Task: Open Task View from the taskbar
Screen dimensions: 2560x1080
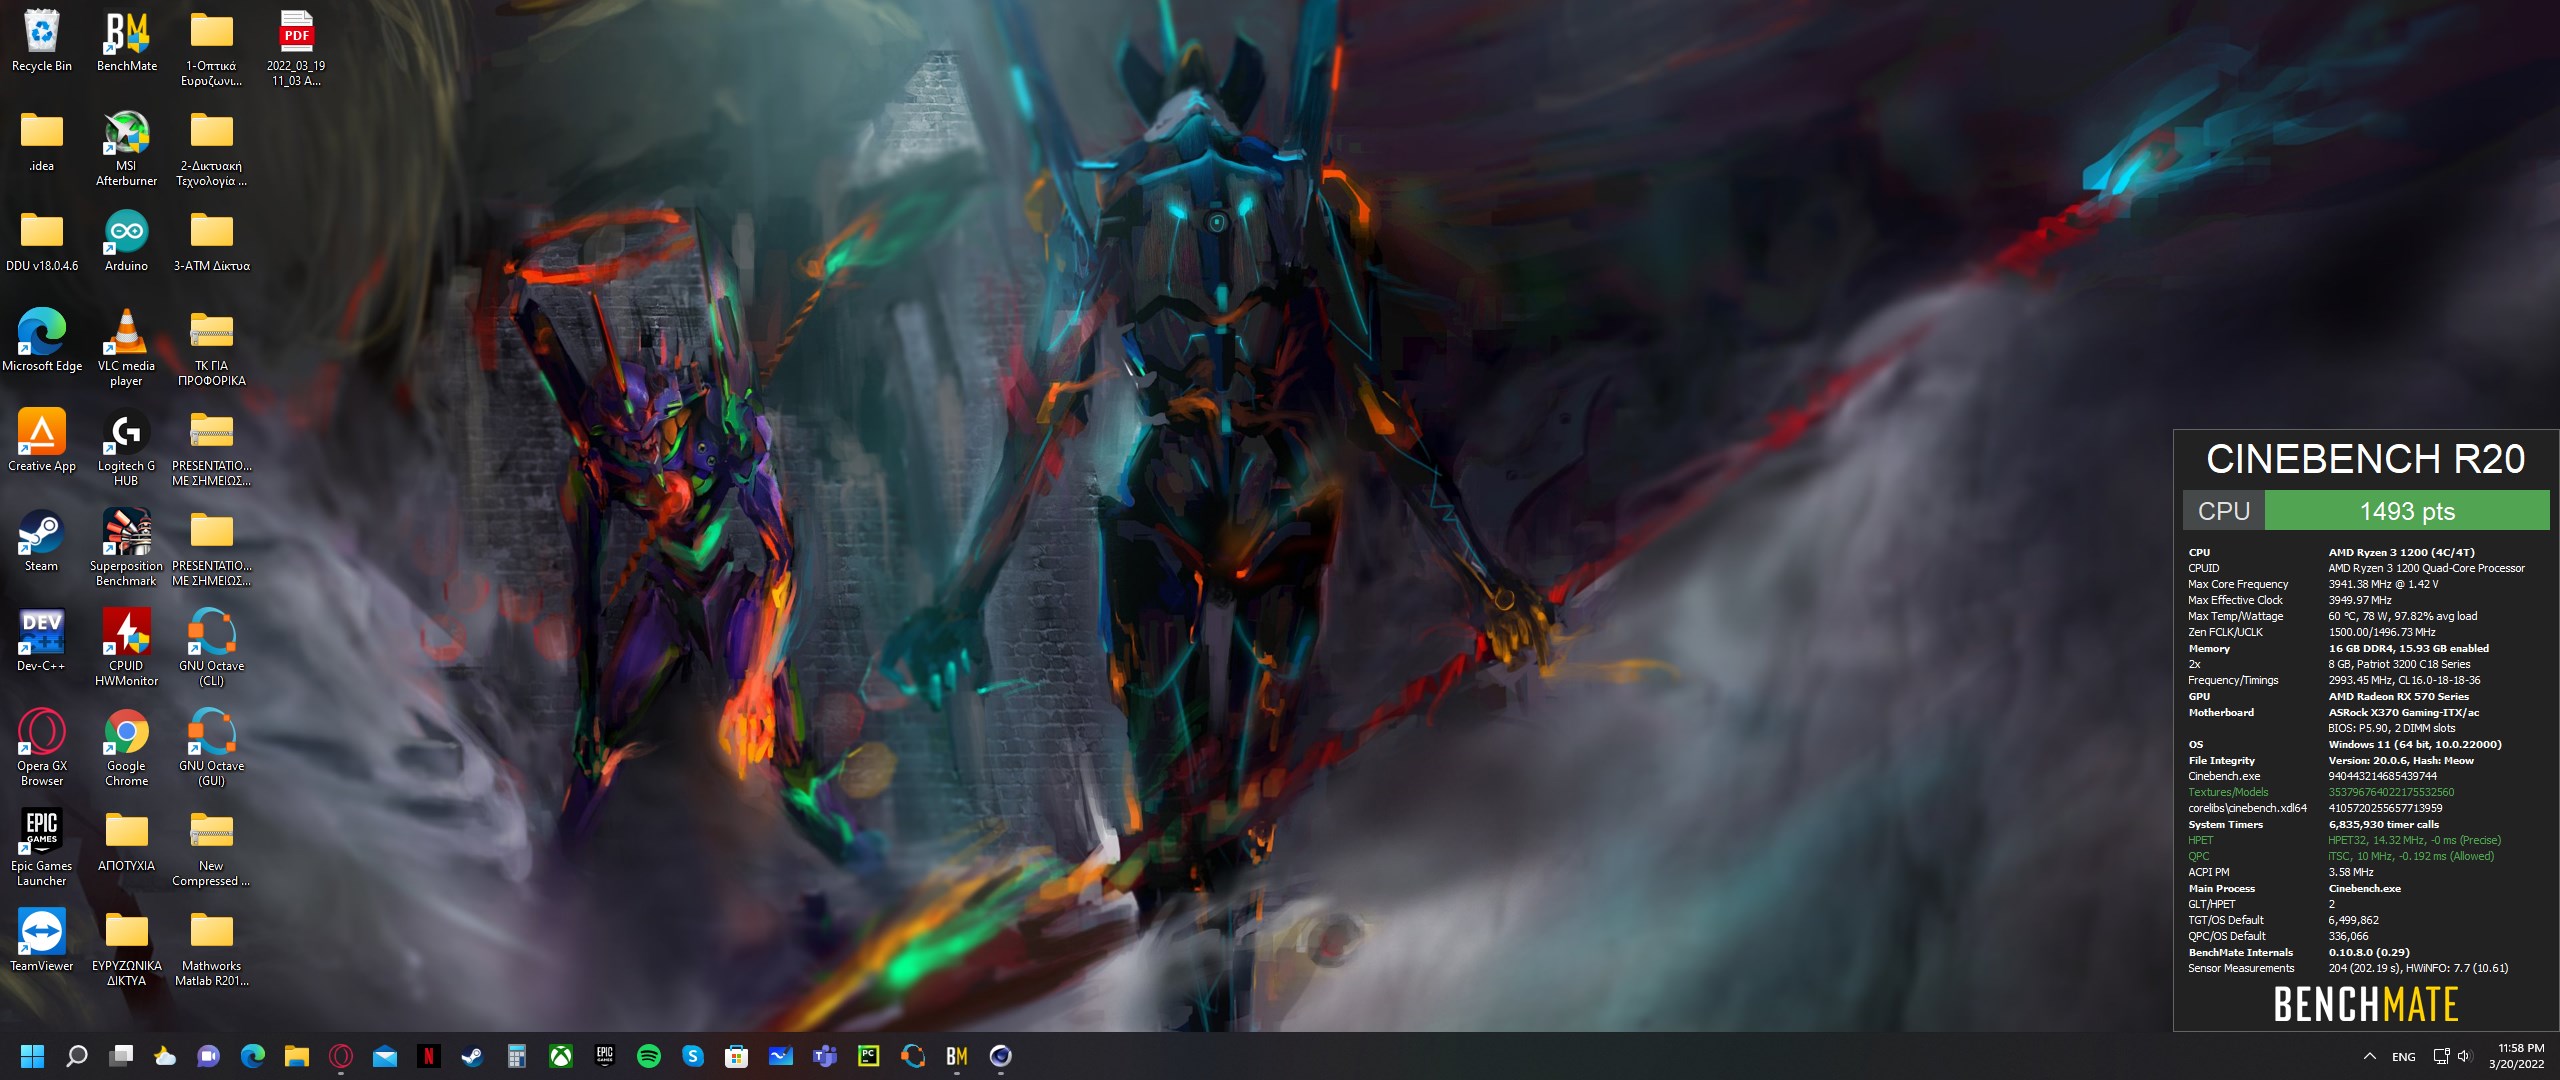Action: tap(121, 1056)
